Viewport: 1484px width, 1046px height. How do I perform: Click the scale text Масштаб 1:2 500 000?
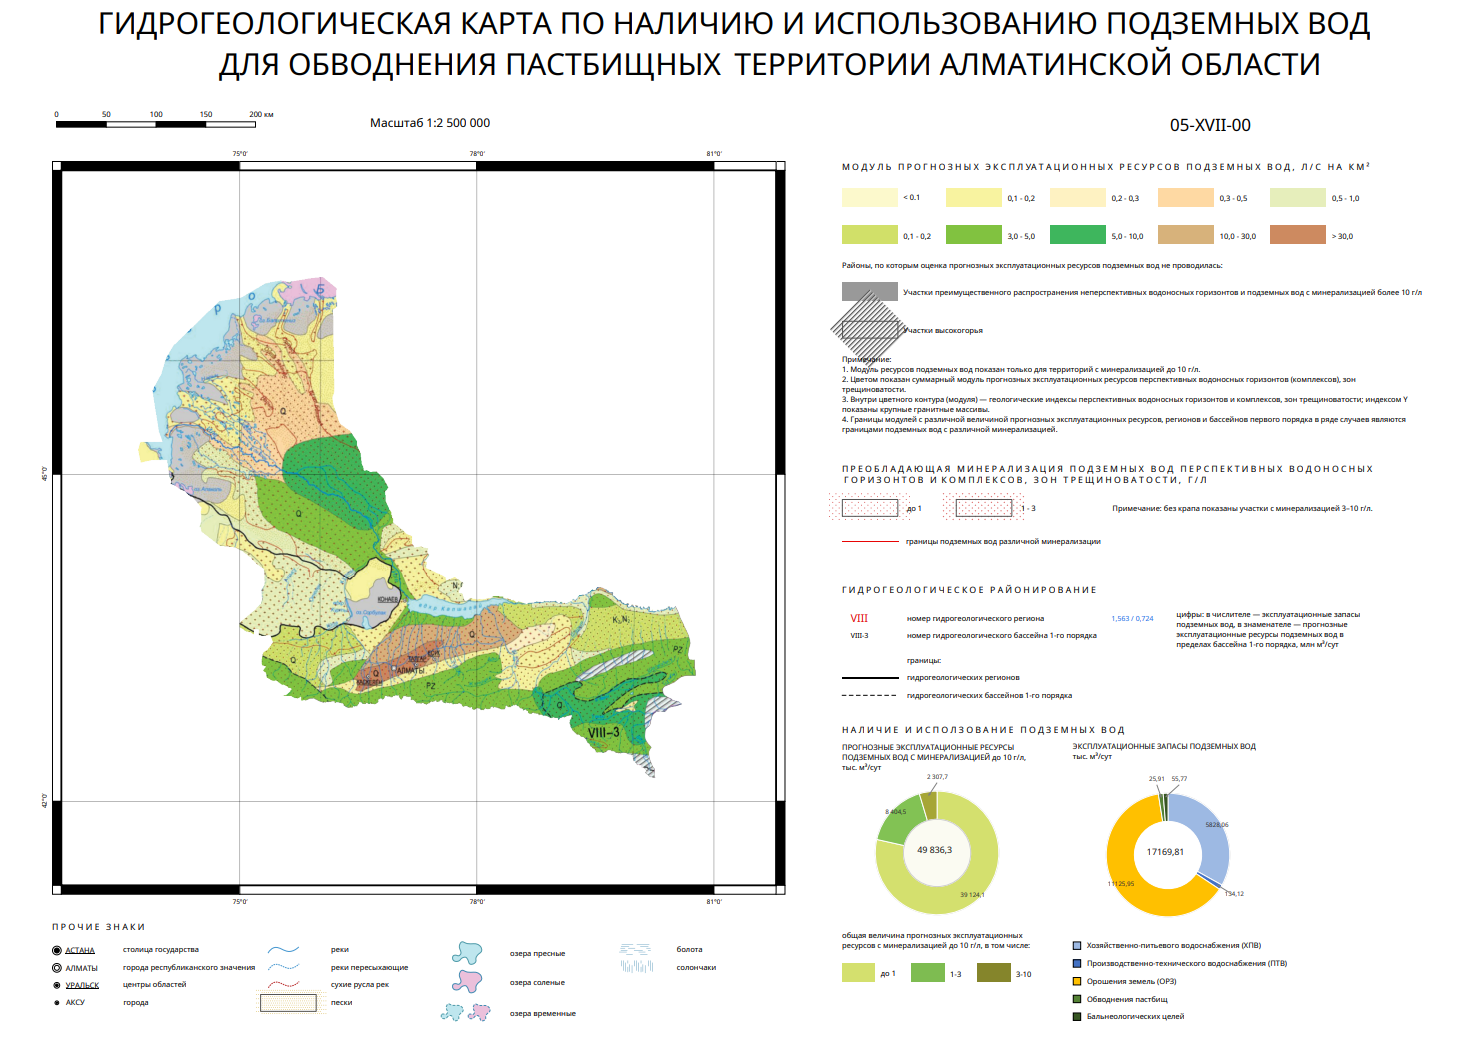coord(430,123)
